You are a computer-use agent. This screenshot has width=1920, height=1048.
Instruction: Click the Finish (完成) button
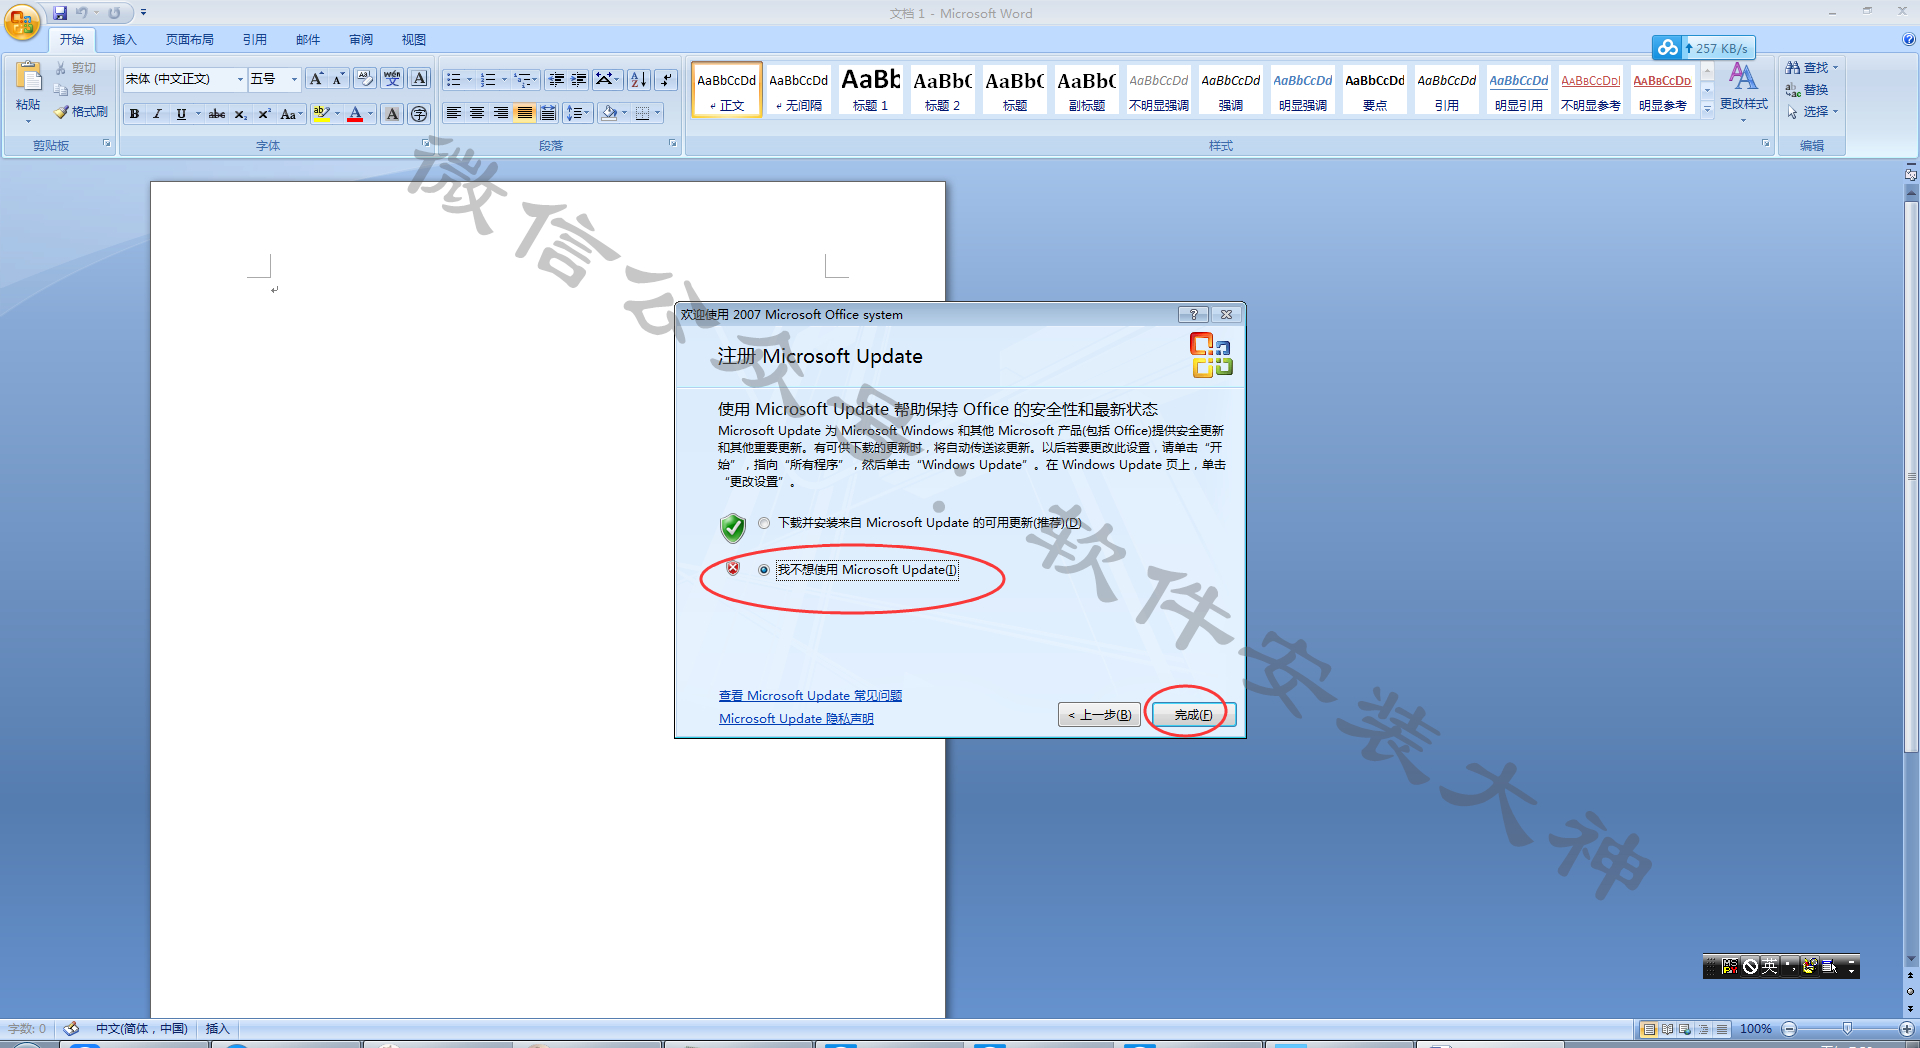click(x=1193, y=715)
